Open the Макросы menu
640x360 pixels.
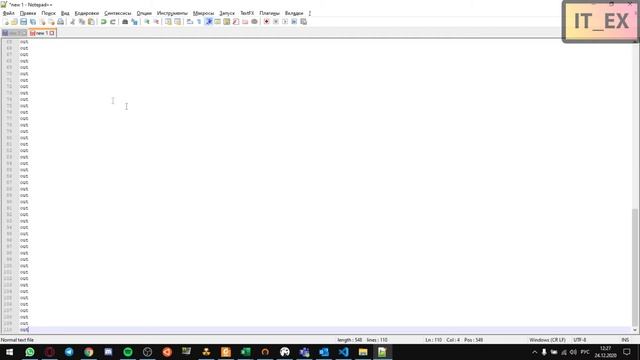pos(203,13)
